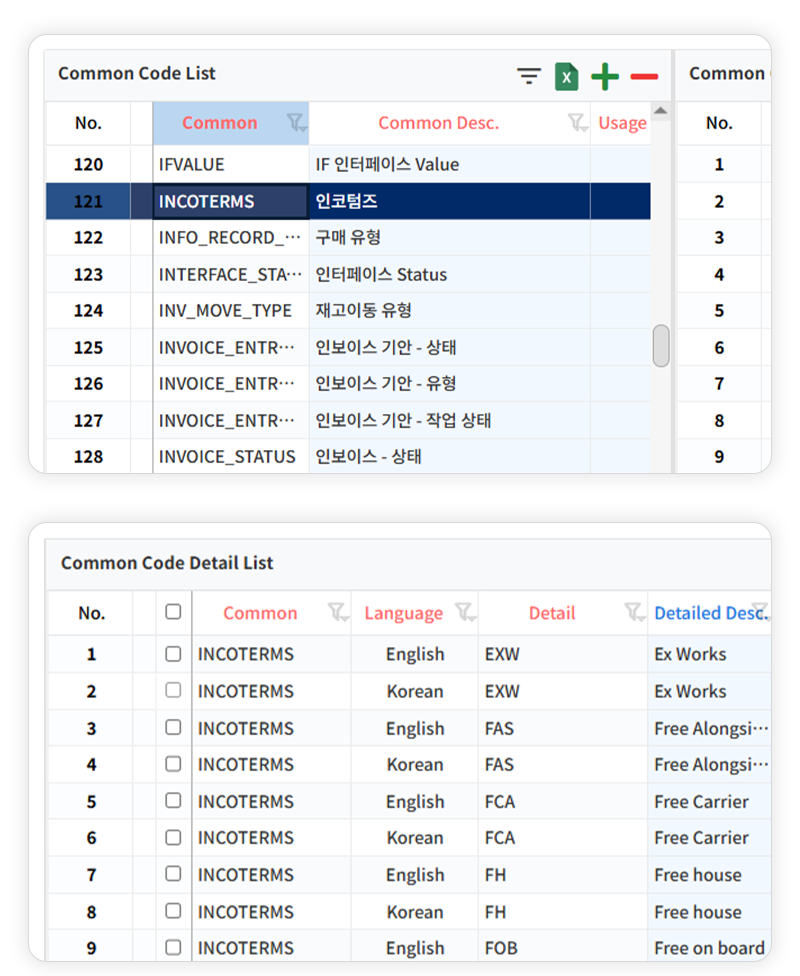
Task: Click the filter lines icon in Common Code List
Action: (529, 76)
